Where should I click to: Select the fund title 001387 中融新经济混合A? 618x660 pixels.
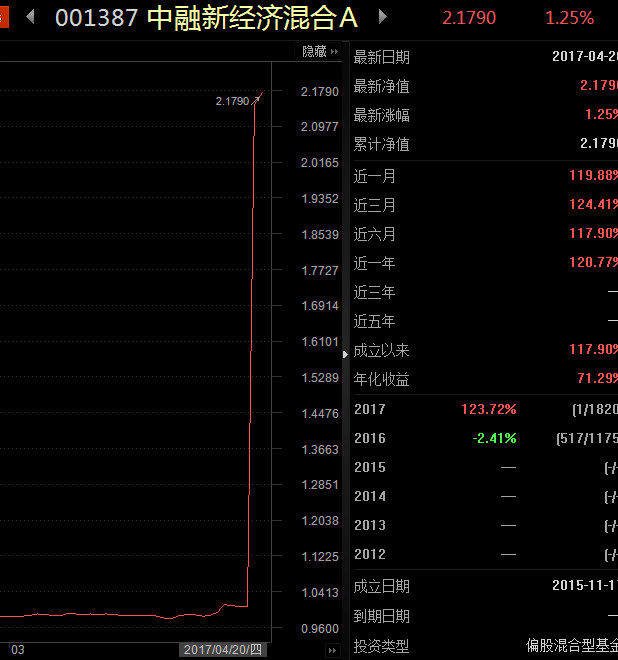207,18
